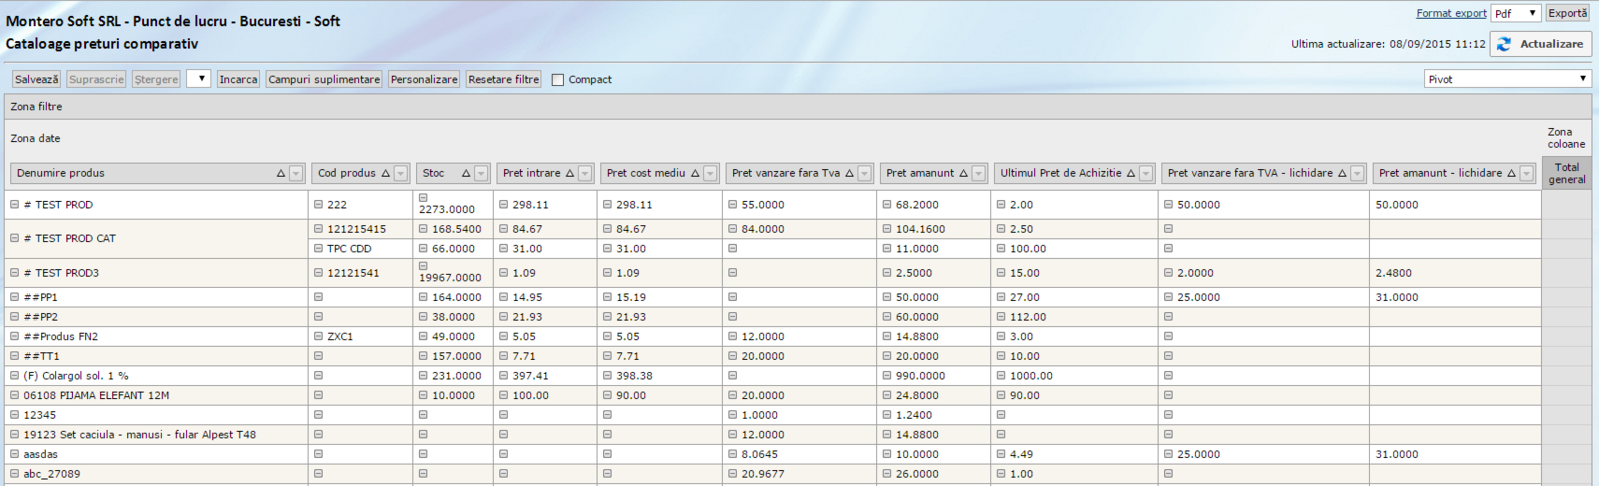Click the Campuri suplimentare button
This screenshot has width=1599, height=486.
click(324, 80)
